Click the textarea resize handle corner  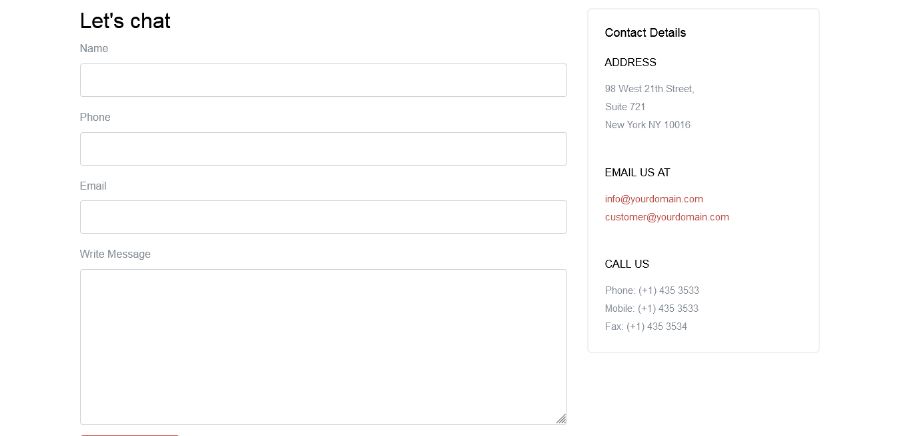[x=561, y=419]
